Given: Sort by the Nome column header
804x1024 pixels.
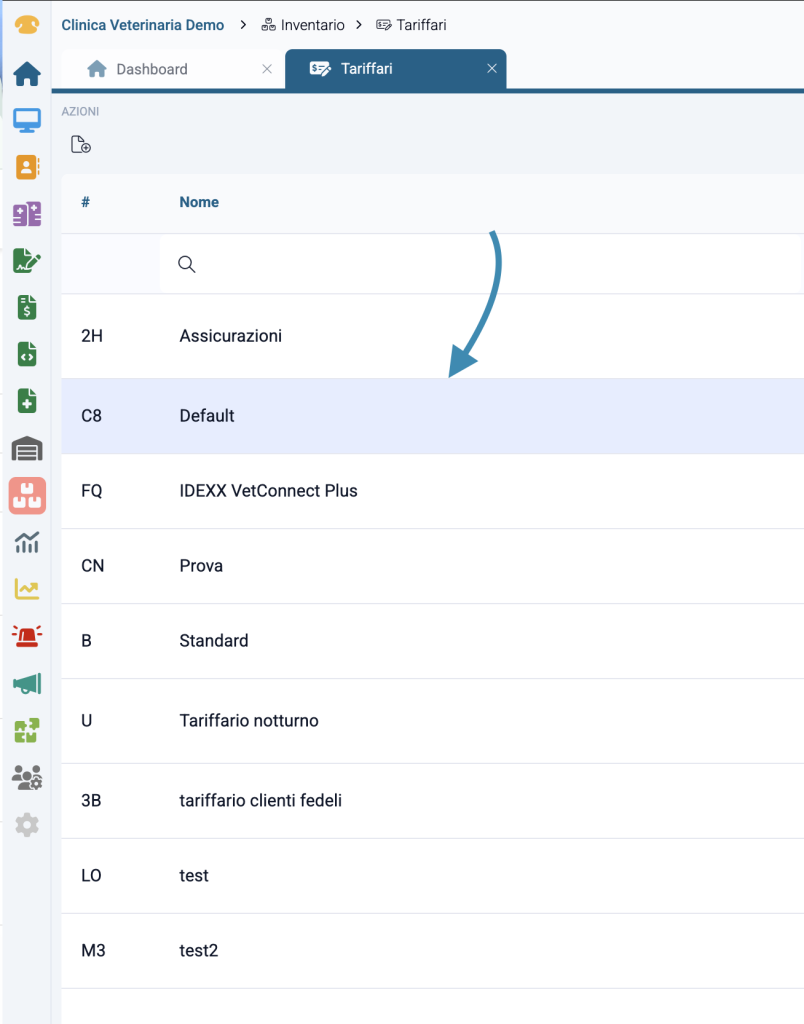Looking at the screenshot, I should [199, 202].
